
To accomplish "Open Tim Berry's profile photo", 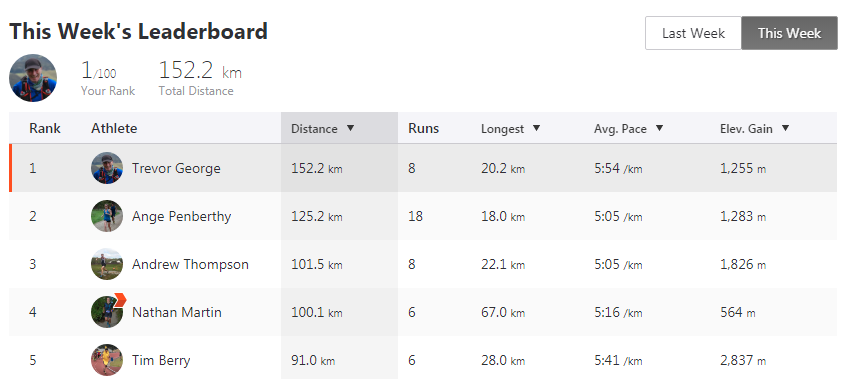I will coord(107,360).
